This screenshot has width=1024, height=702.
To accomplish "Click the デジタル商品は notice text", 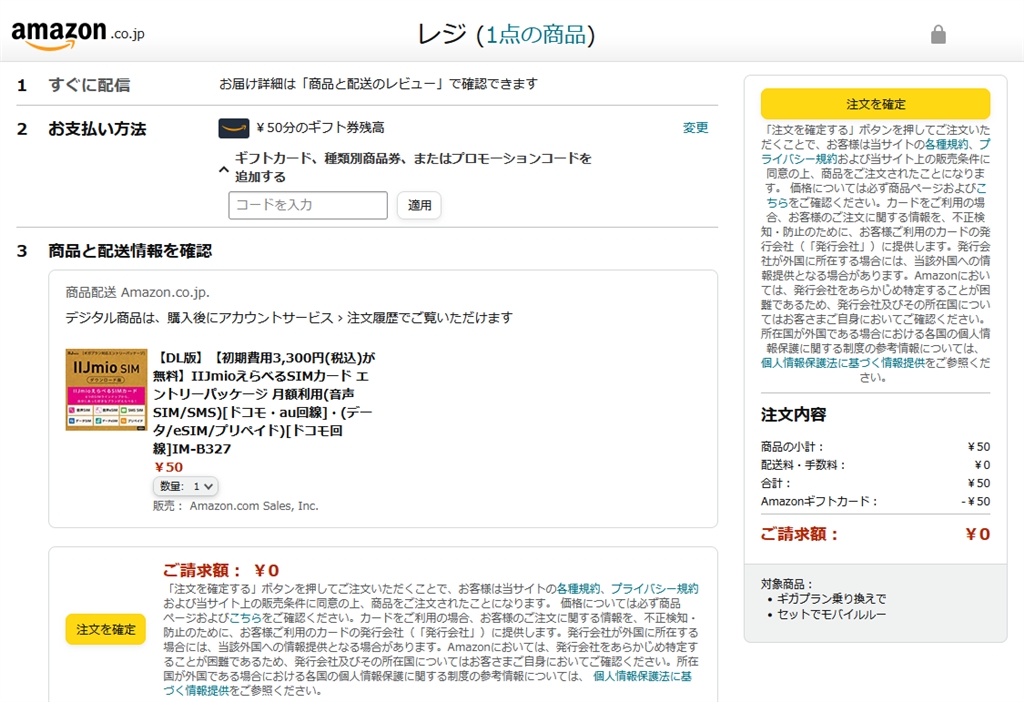I will tap(289, 317).
